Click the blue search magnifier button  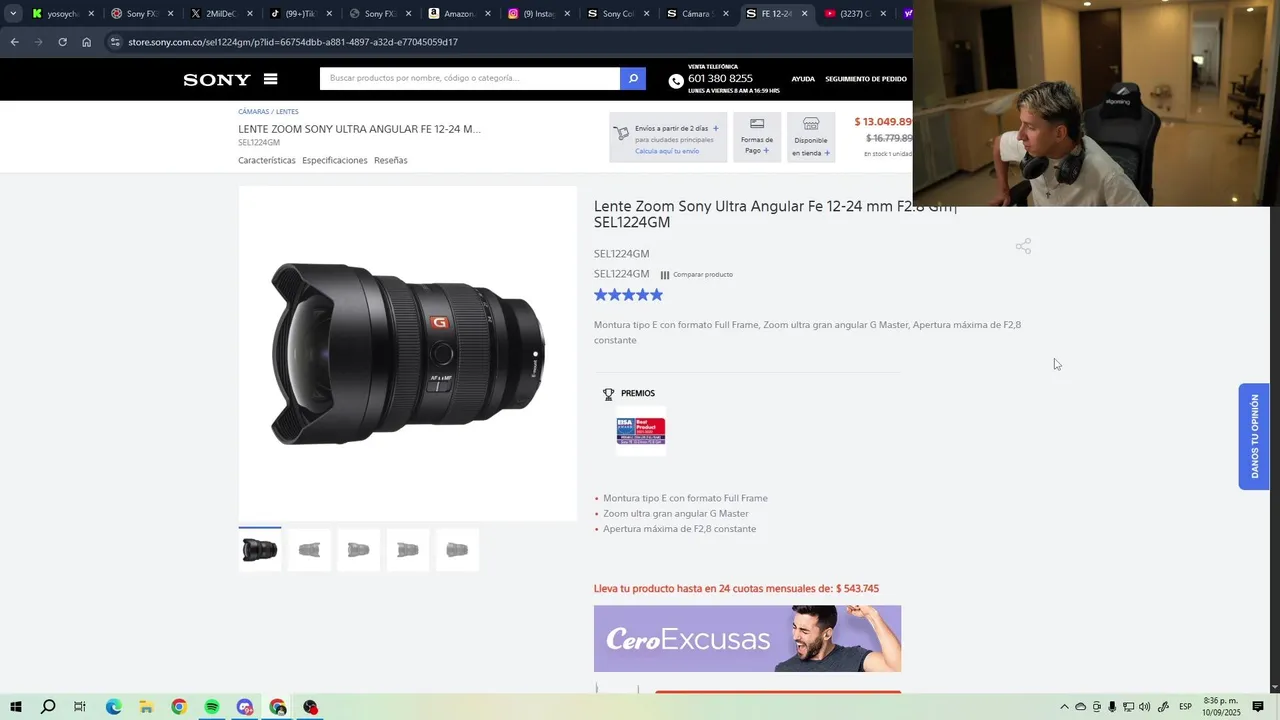pos(633,78)
